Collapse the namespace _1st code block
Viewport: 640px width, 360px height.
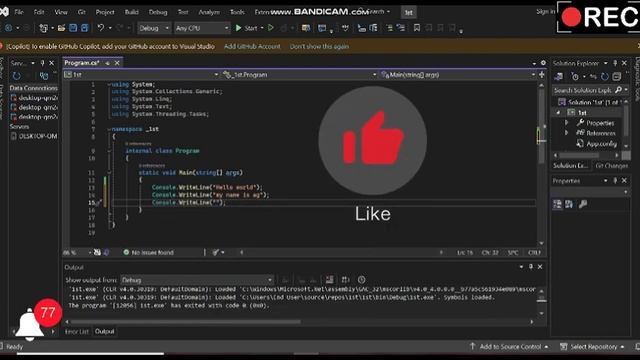109,129
